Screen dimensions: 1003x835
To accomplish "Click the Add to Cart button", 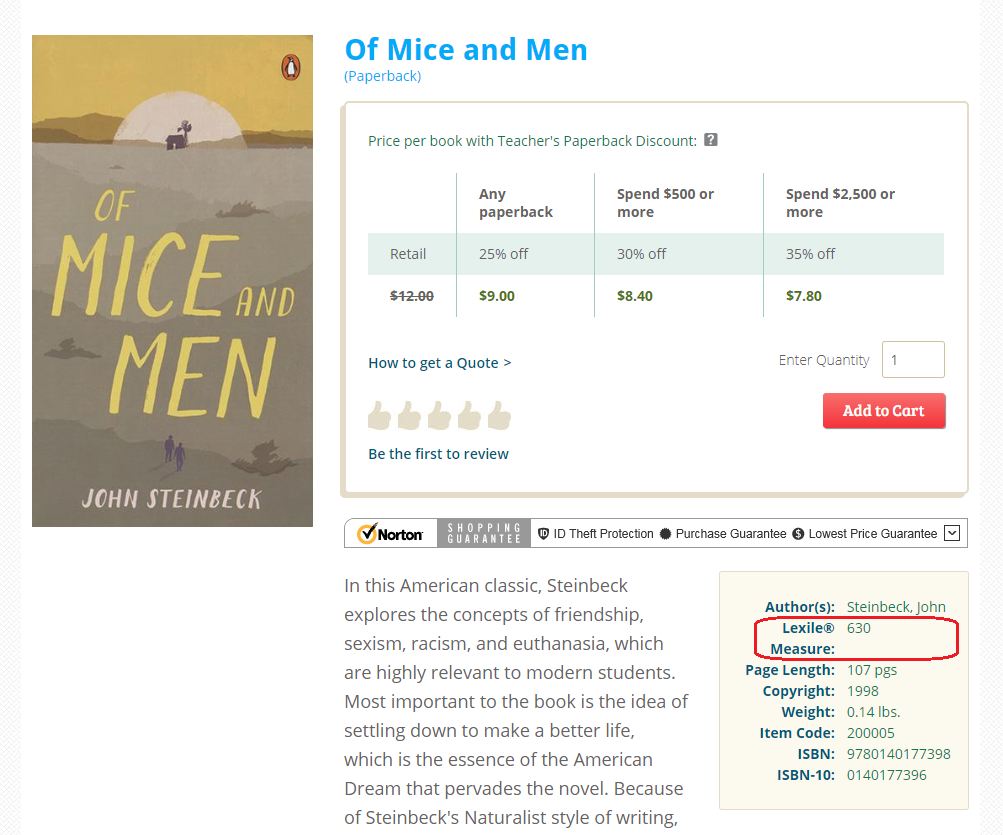I will 884,411.
